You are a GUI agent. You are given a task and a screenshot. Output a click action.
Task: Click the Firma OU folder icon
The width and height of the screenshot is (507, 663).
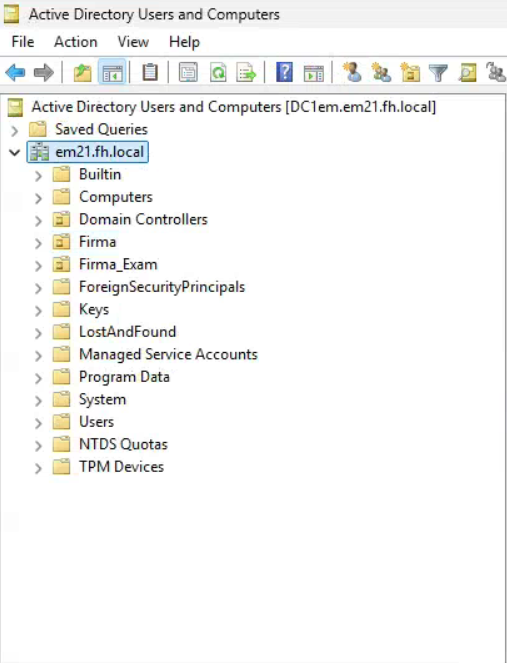point(61,242)
